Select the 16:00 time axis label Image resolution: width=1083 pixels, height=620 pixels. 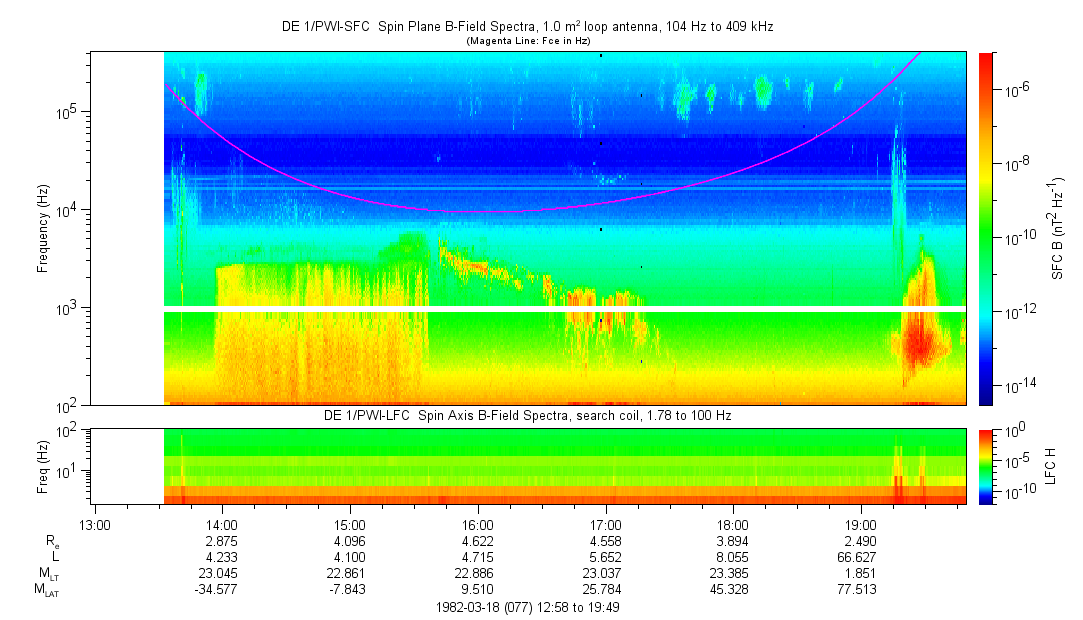point(478,524)
